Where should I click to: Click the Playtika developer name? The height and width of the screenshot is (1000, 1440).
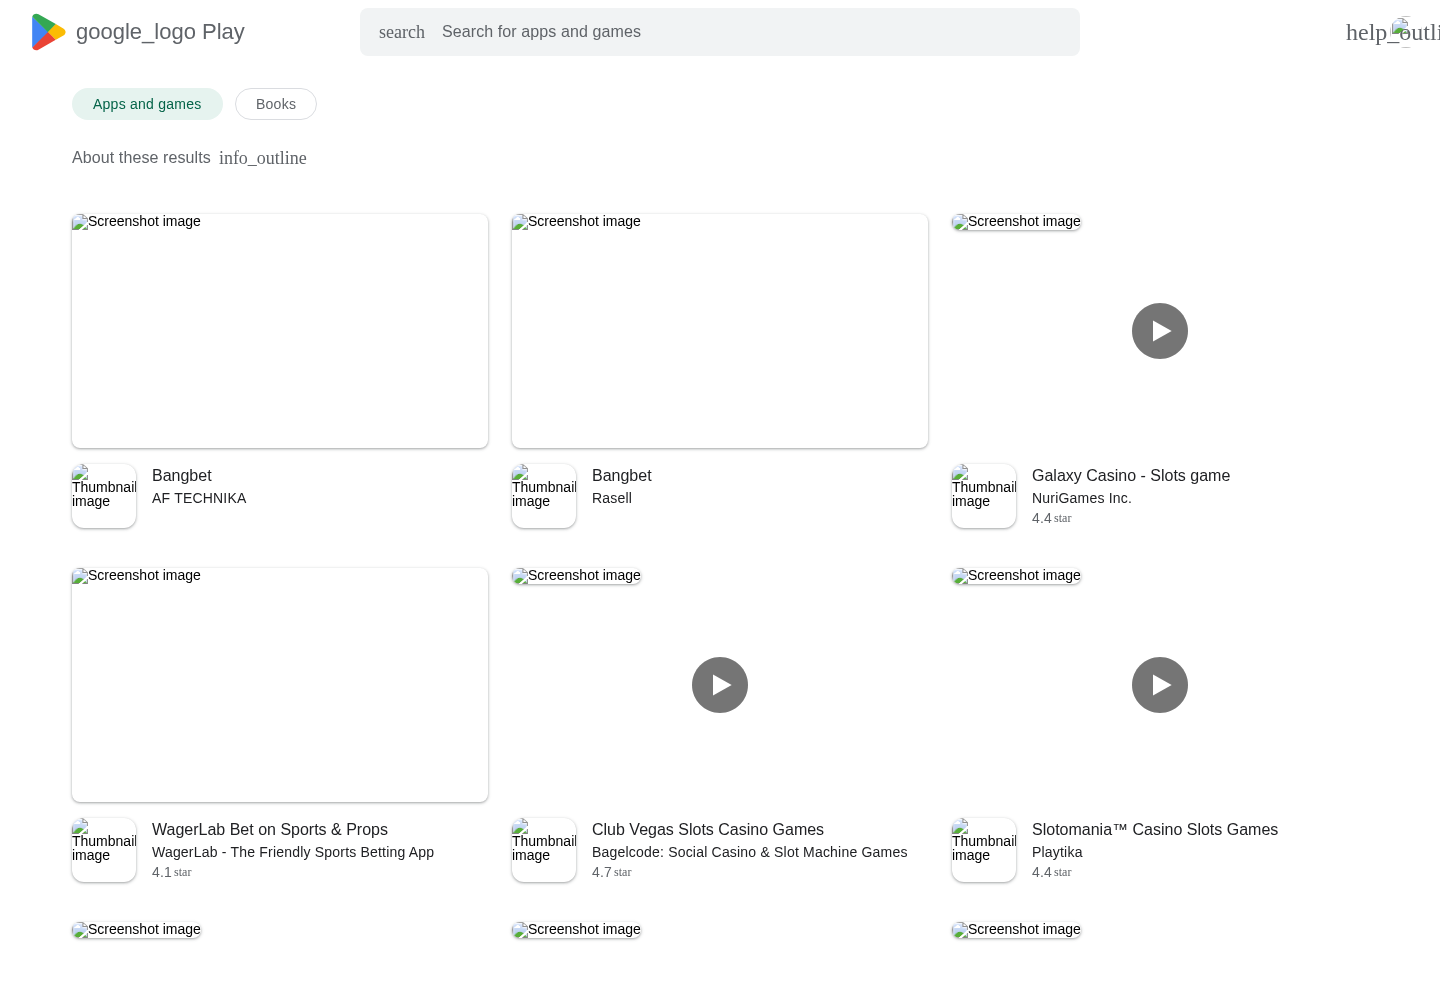tap(1057, 852)
